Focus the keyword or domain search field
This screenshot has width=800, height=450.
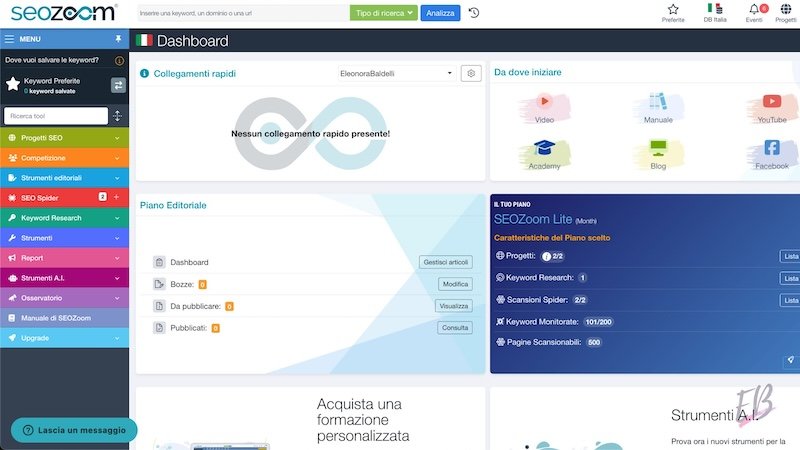click(243, 13)
